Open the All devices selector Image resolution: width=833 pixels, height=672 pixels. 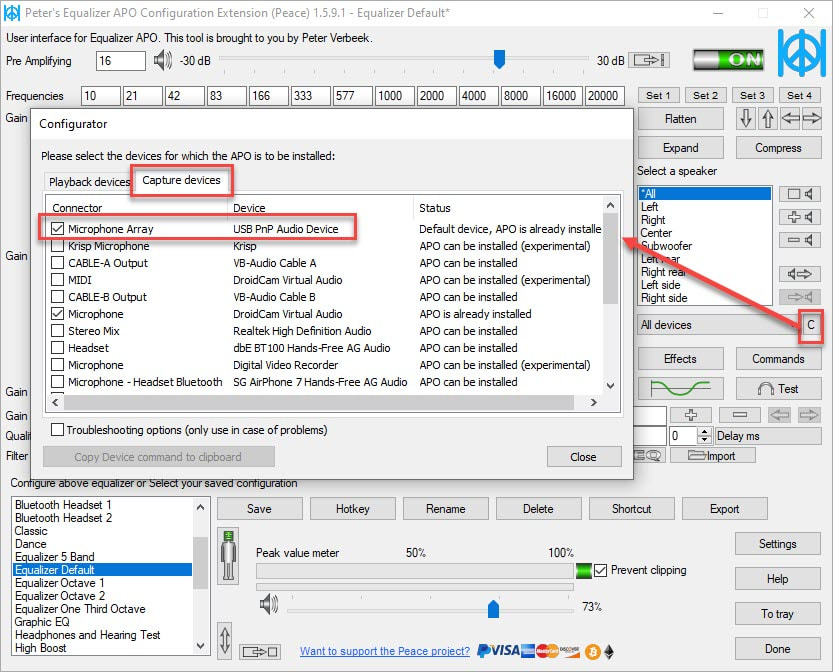coord(718,325)
